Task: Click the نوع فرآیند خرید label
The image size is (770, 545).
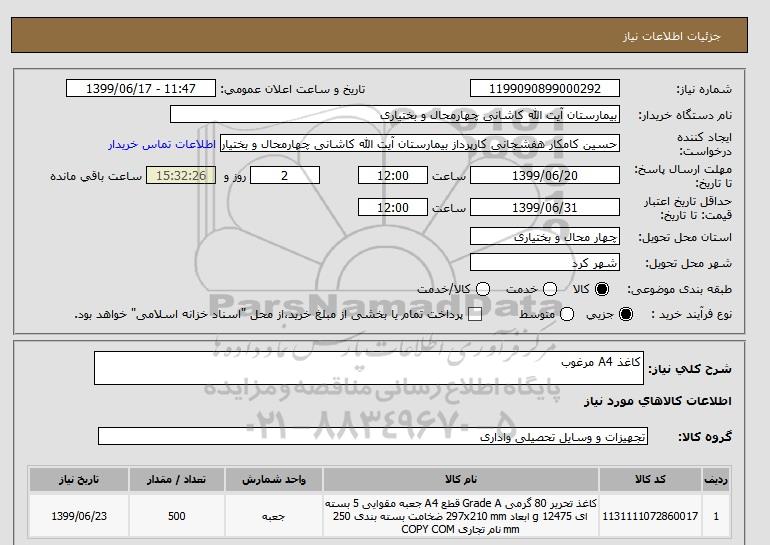Action: pyautogui.click(x=691, y=314)
